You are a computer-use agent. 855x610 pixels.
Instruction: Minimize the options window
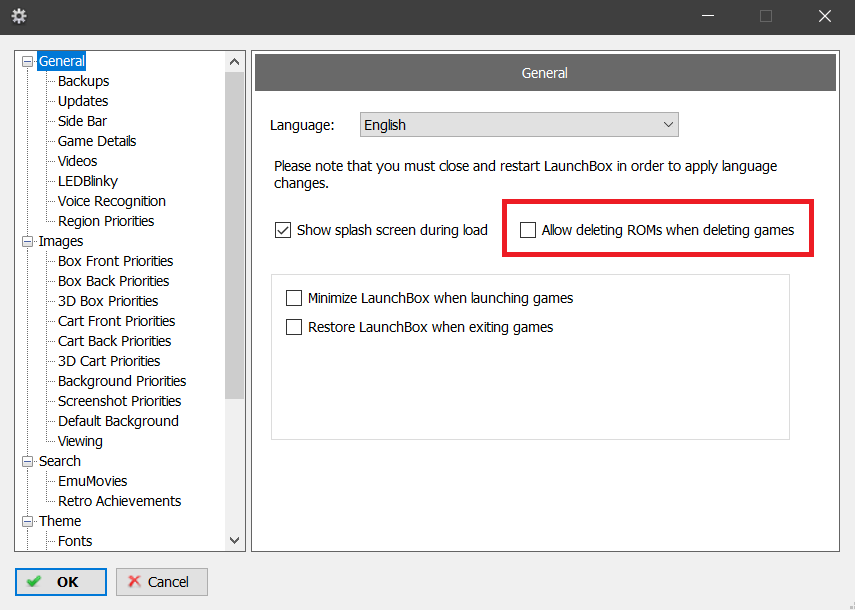tap(708, 16)
